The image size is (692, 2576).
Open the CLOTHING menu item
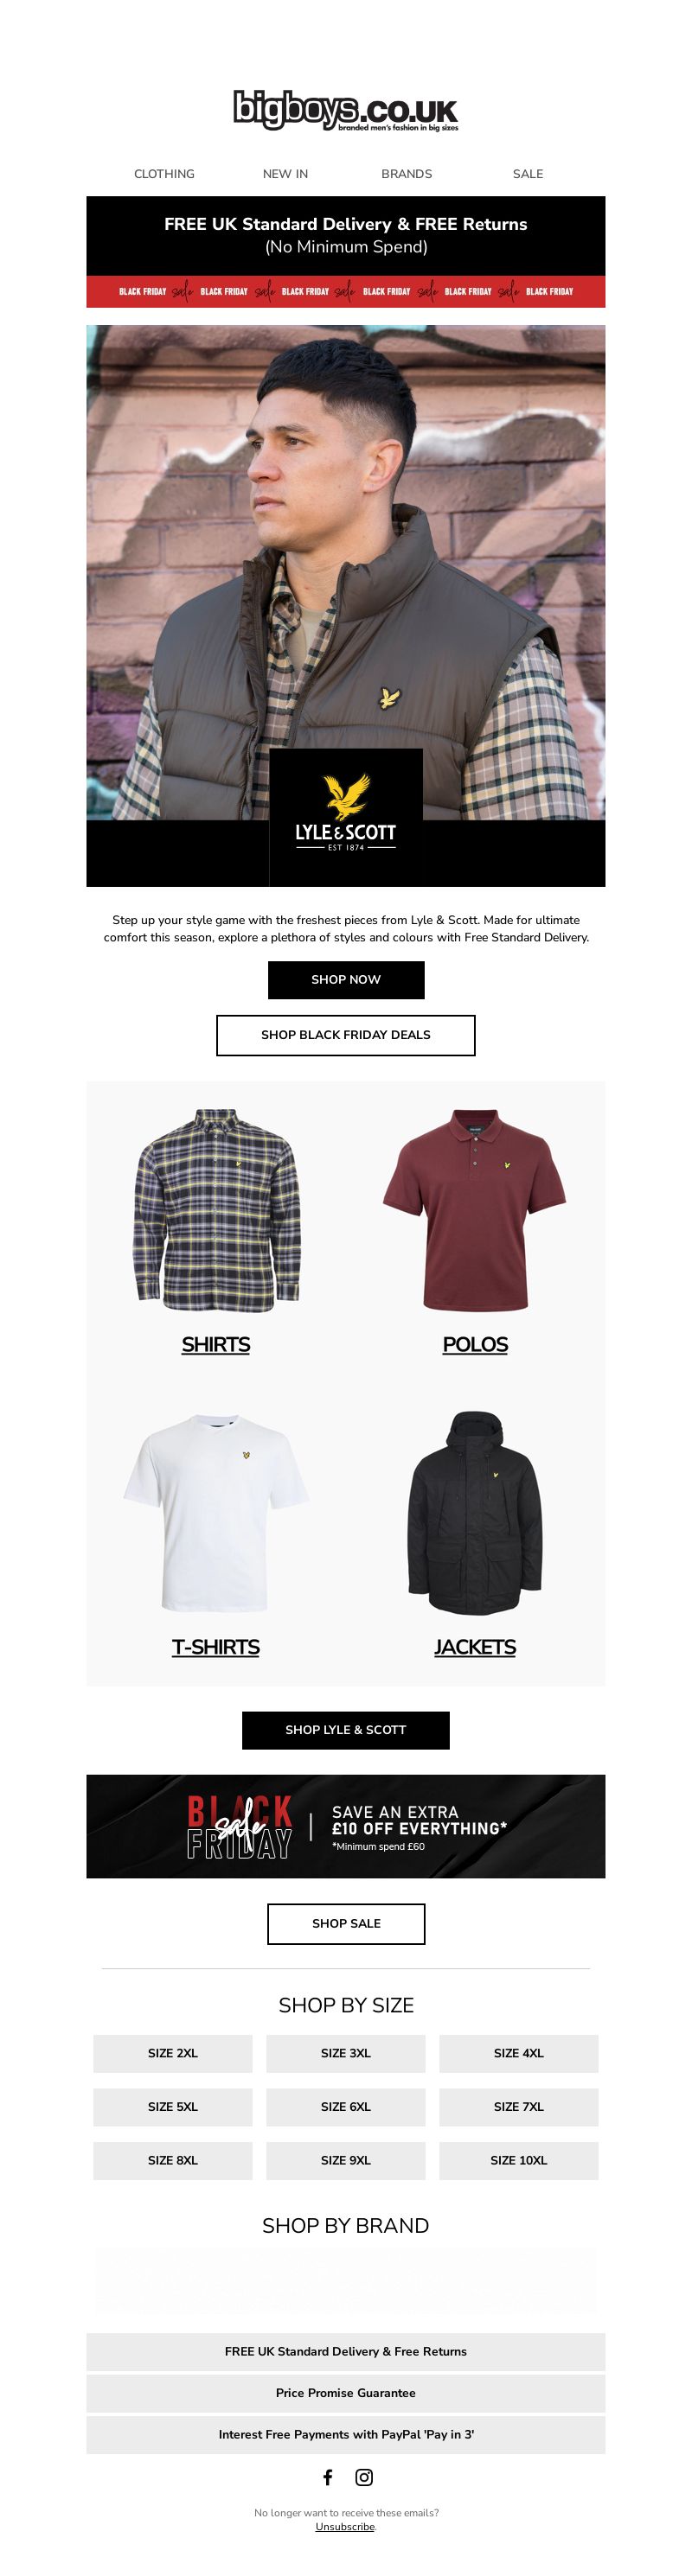(x=164, y=174)
